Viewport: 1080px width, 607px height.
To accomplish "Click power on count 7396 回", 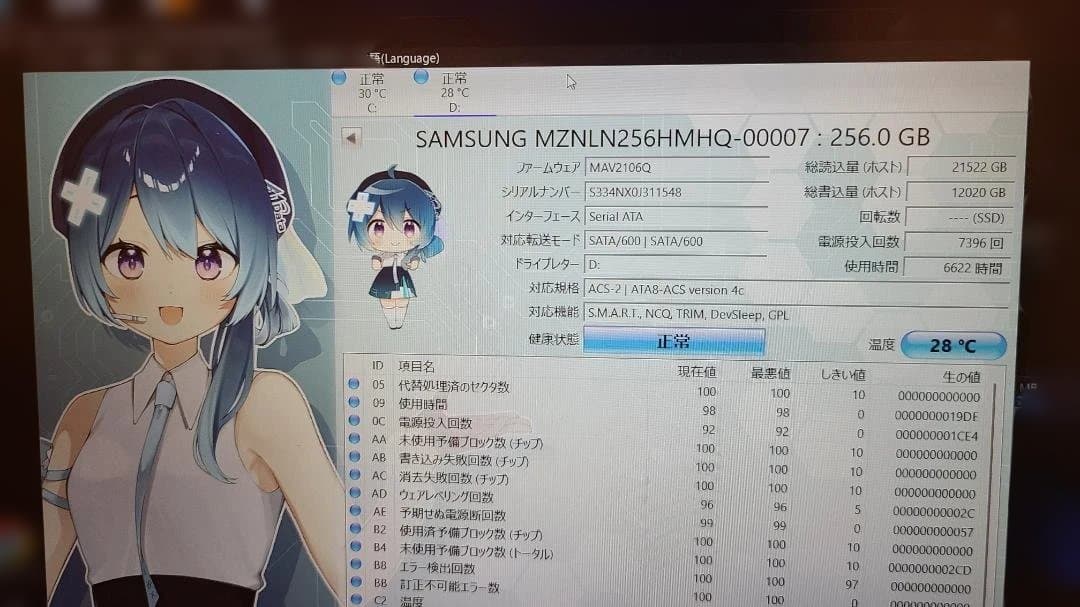I will tap(957, 243).
